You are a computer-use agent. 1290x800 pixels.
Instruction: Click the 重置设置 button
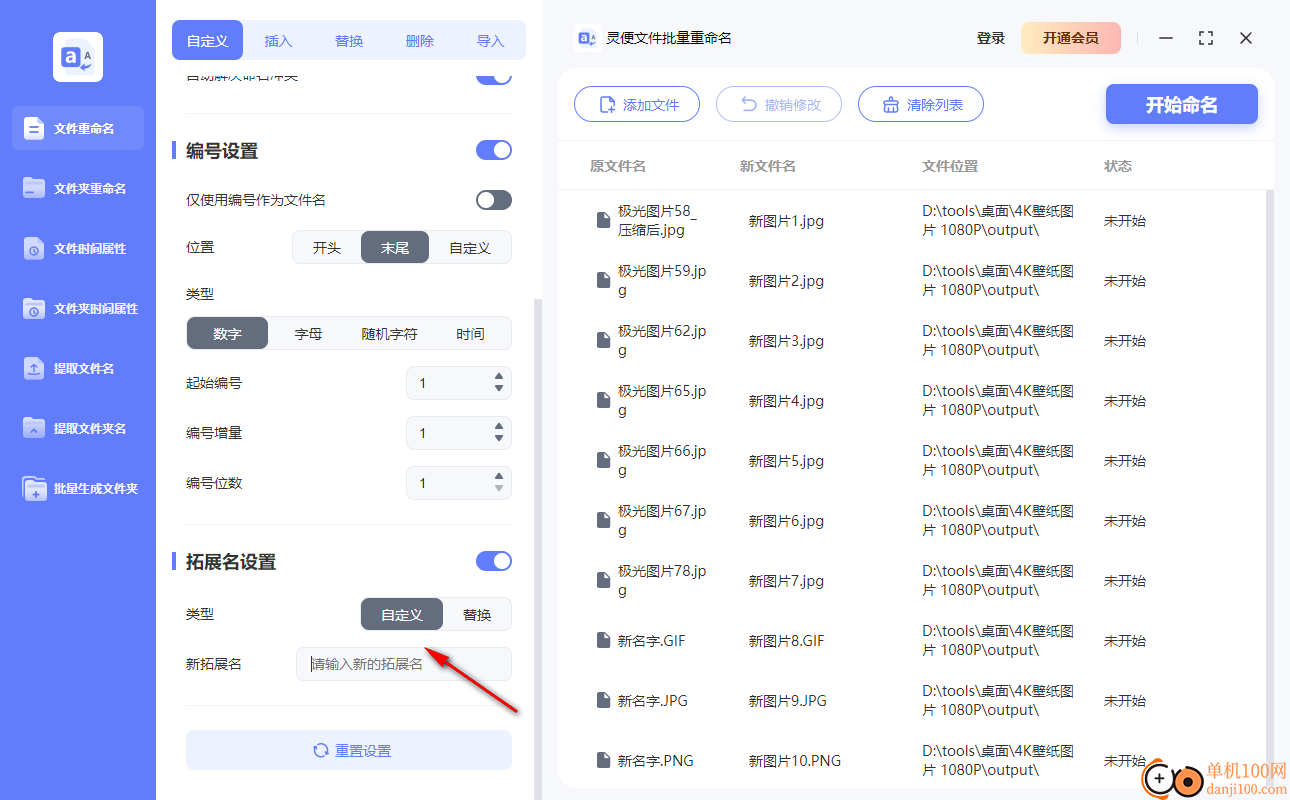[349, 750]
